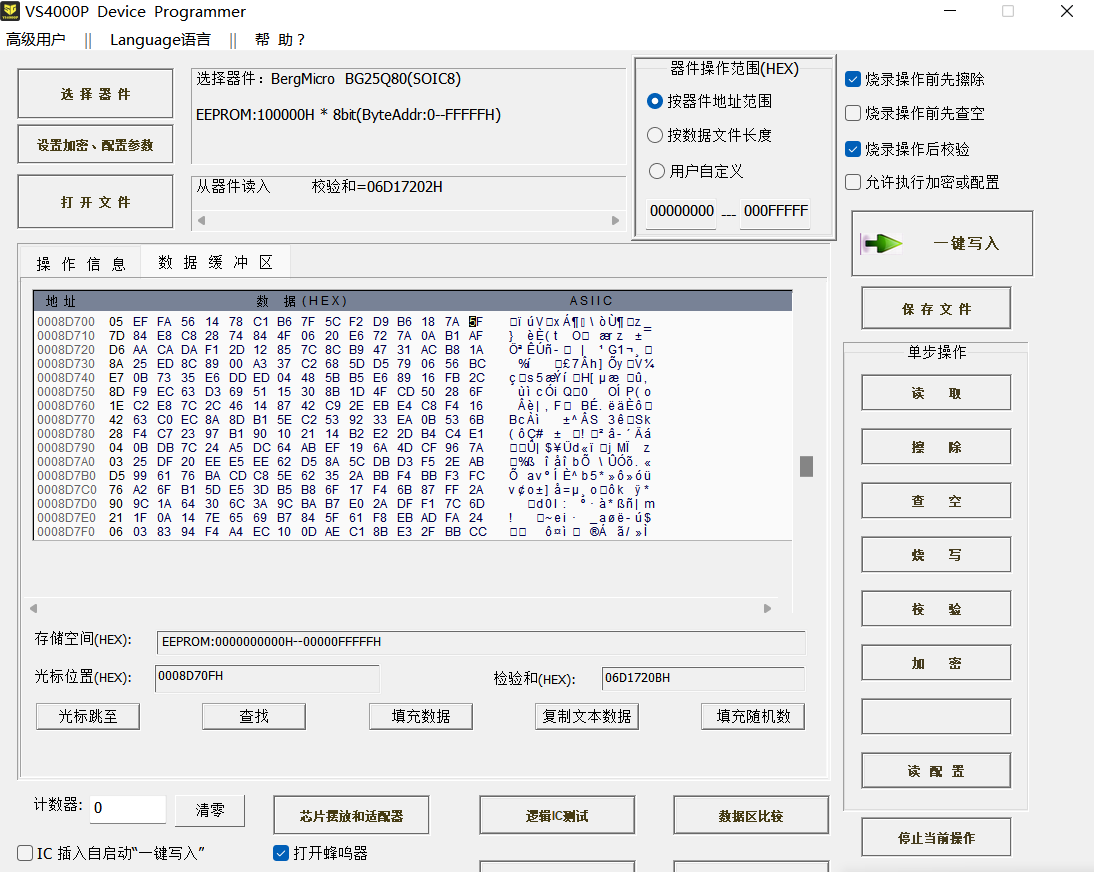Disable the 打开蜂鸣器 checkbox
This screenshot has width=1094, height=872.
tap(281, 854)
